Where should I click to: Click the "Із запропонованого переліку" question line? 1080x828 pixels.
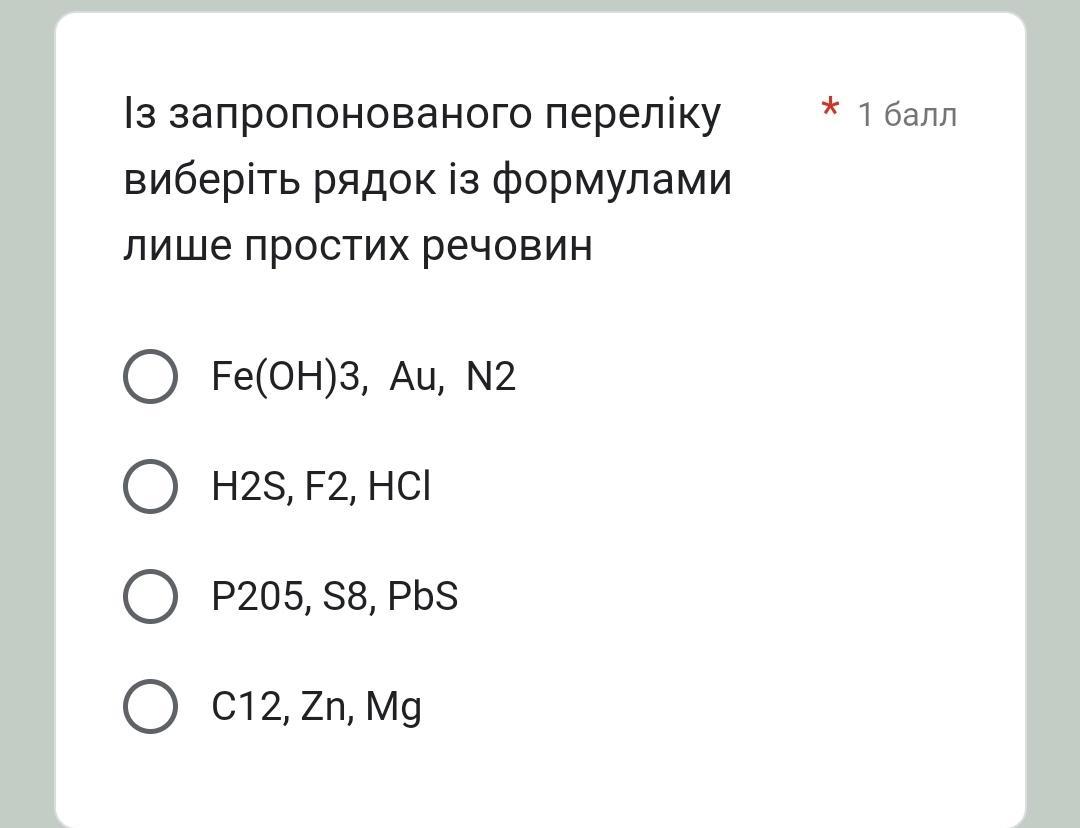[x=422, y=114]
